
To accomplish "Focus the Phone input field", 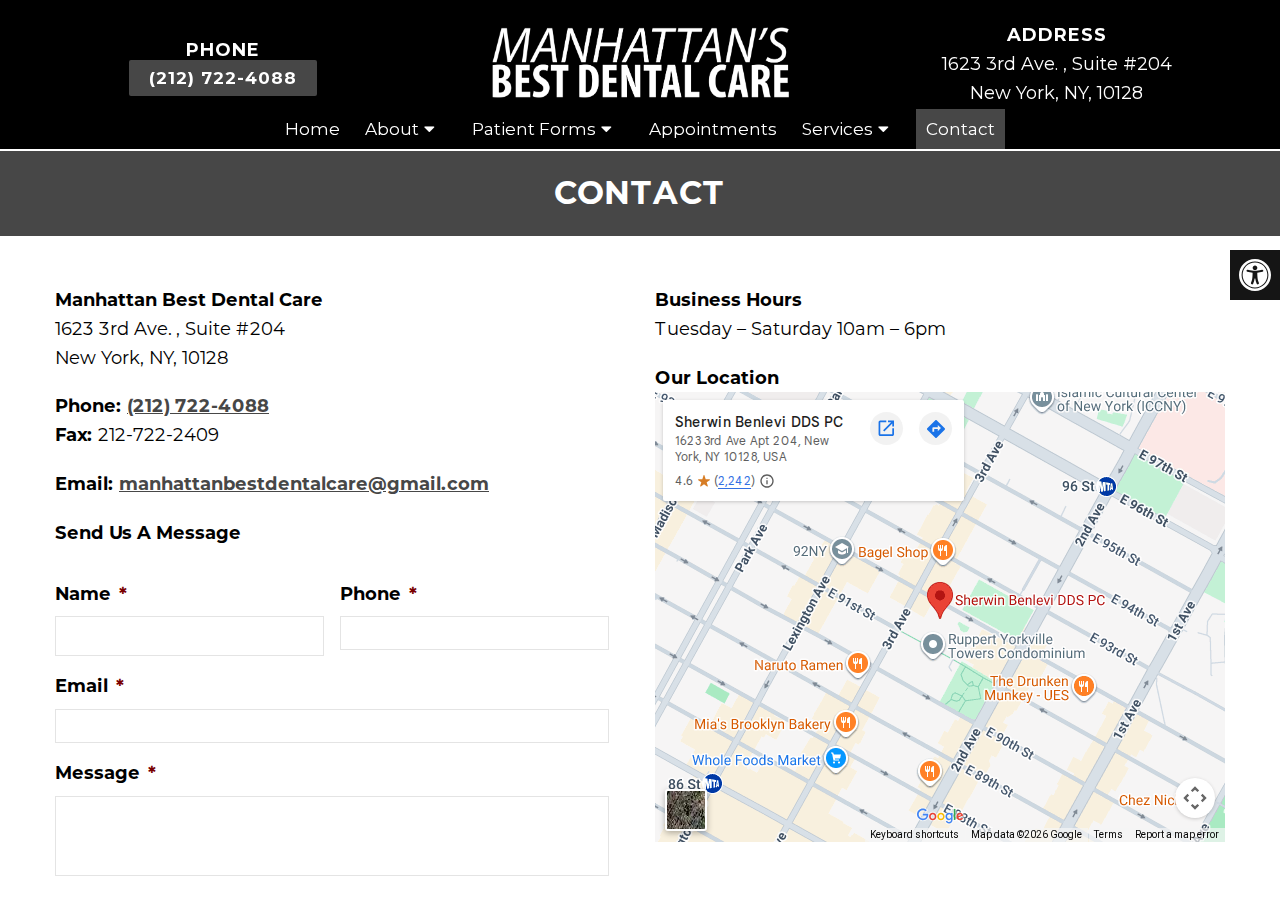I will [474, 633].
